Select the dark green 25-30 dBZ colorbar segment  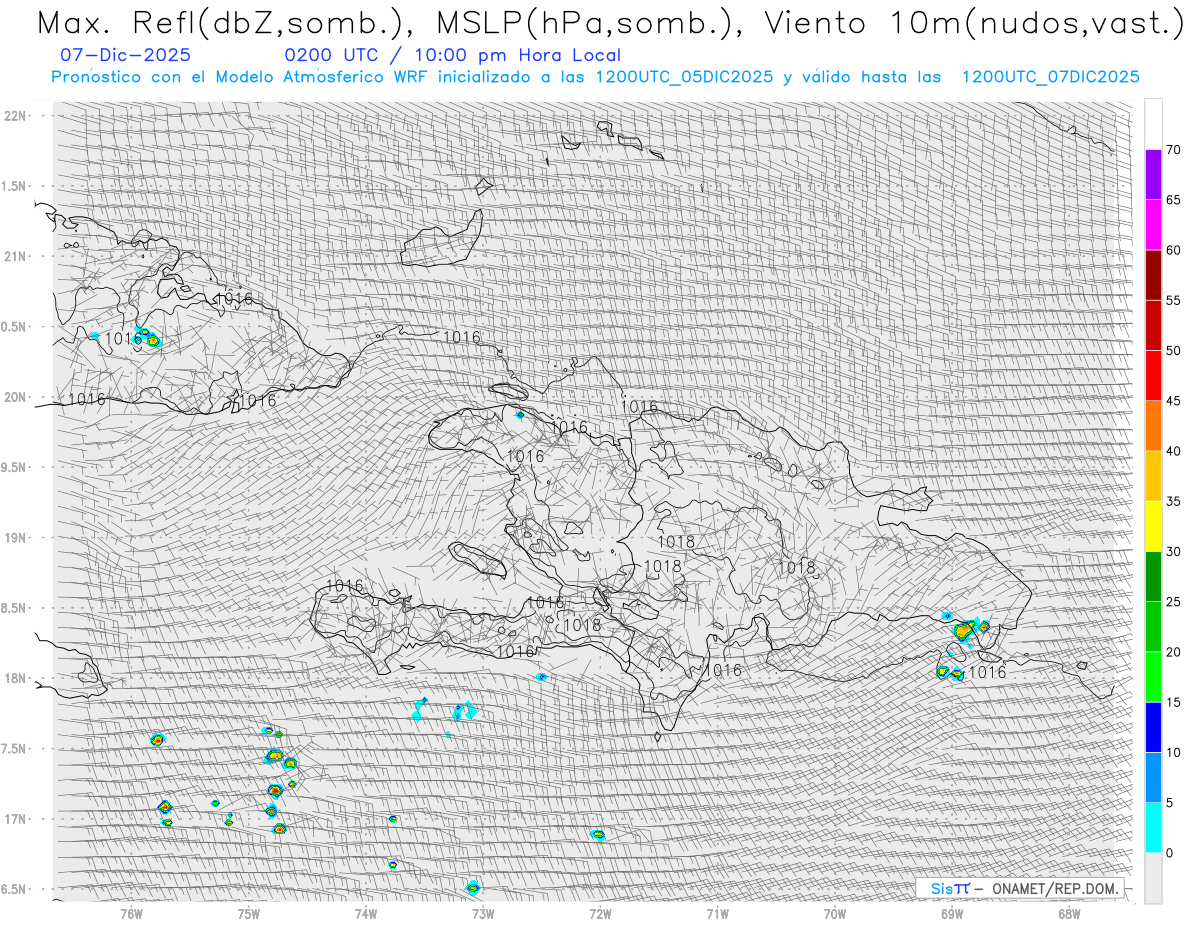[x=1153, y=576]
